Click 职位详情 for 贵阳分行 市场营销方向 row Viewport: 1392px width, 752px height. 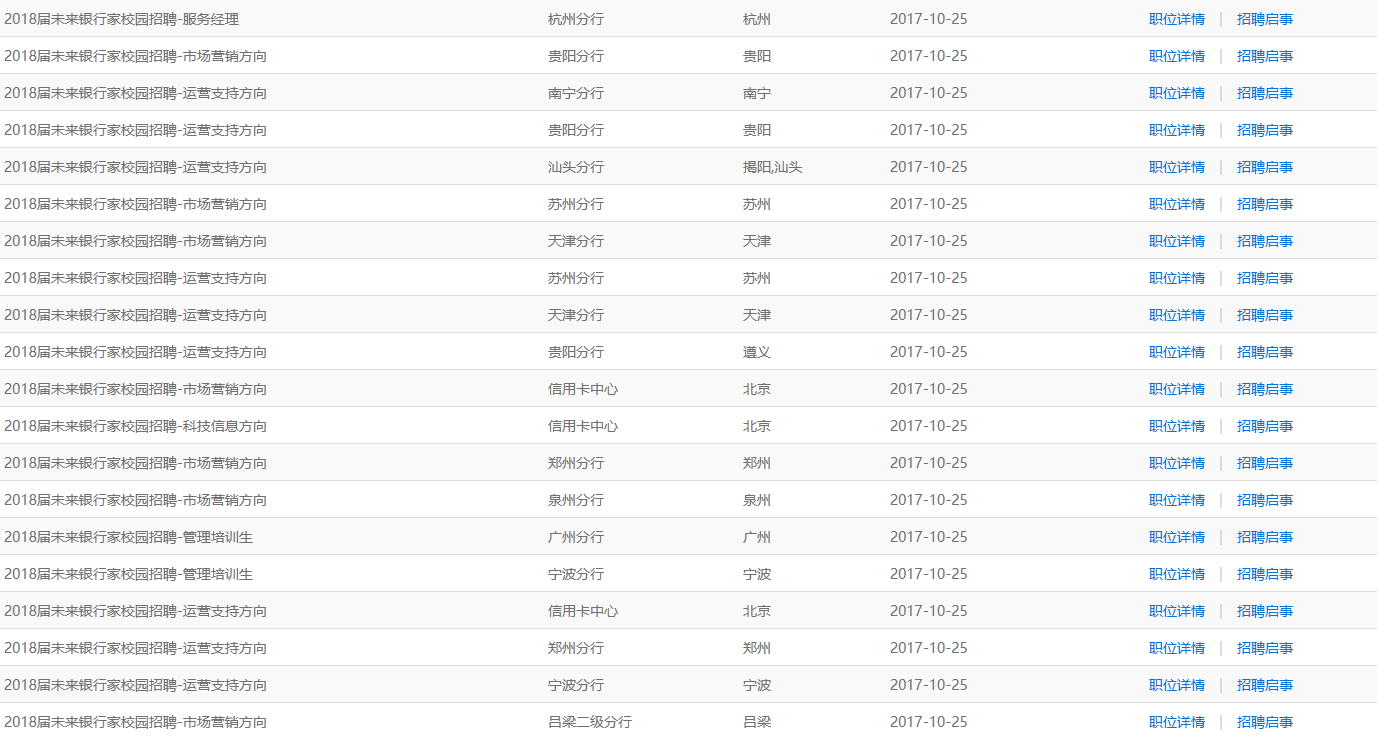(x=1176, y=56)
